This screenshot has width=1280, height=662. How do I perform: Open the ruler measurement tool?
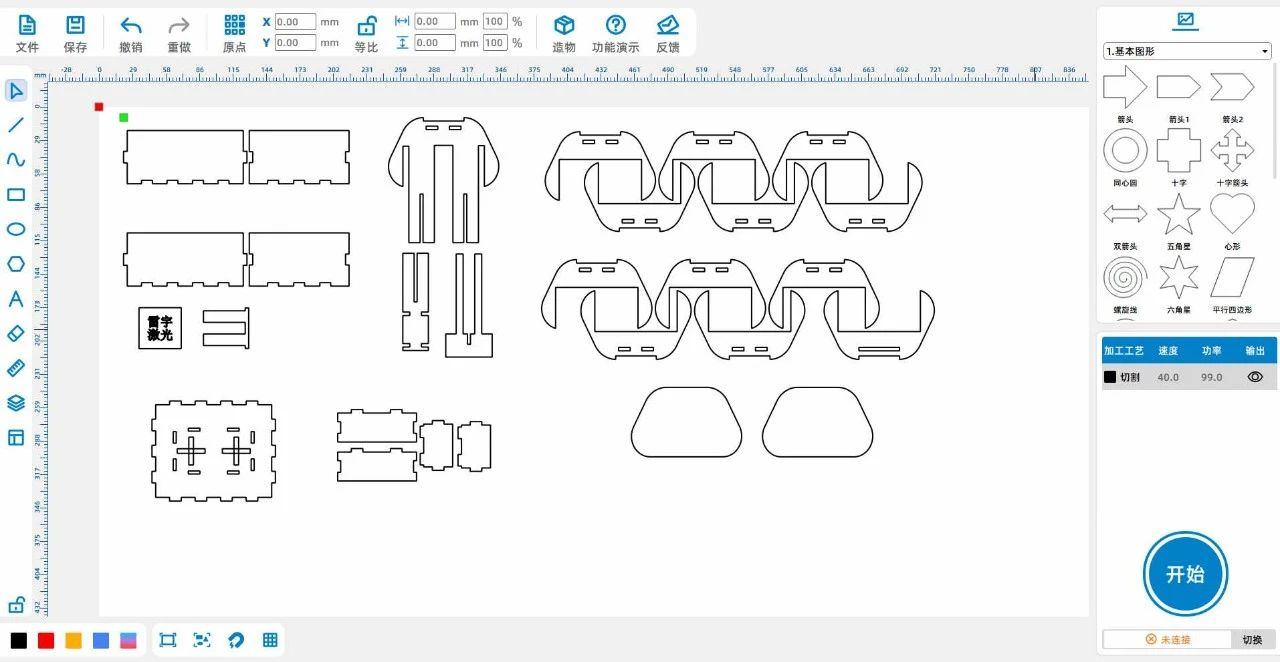click(16, 368)
